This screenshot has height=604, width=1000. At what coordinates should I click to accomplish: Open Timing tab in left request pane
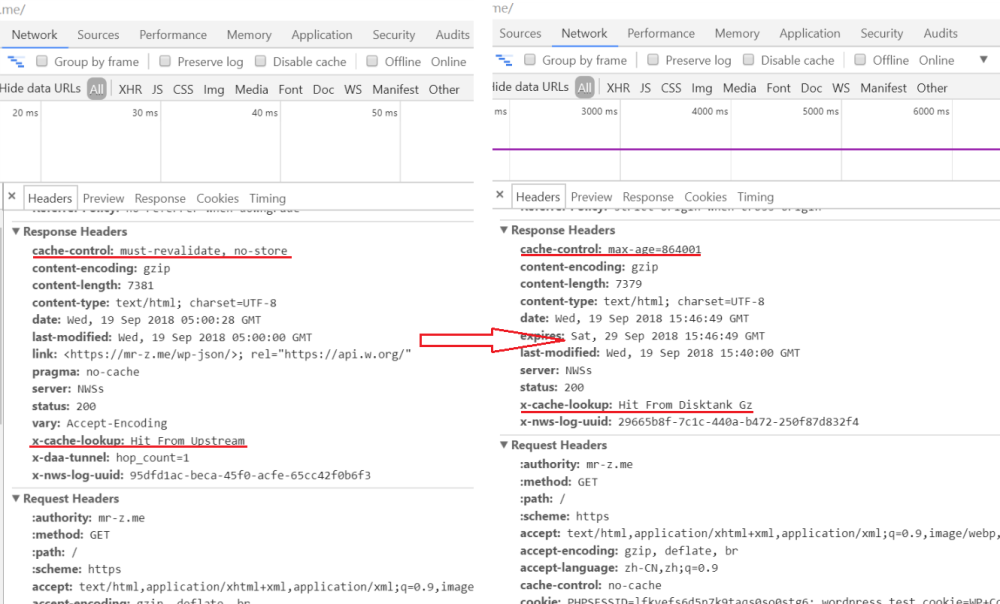[267, 198]
